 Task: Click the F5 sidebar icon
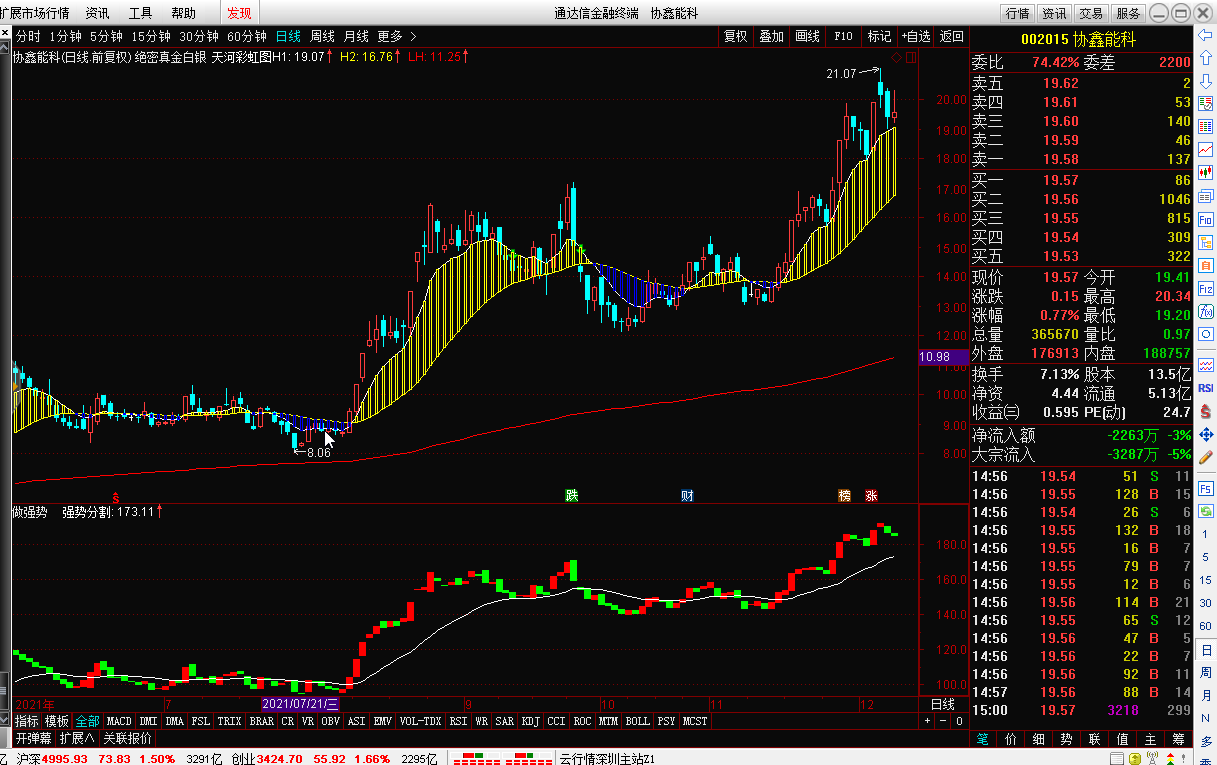pos(1206,489)
